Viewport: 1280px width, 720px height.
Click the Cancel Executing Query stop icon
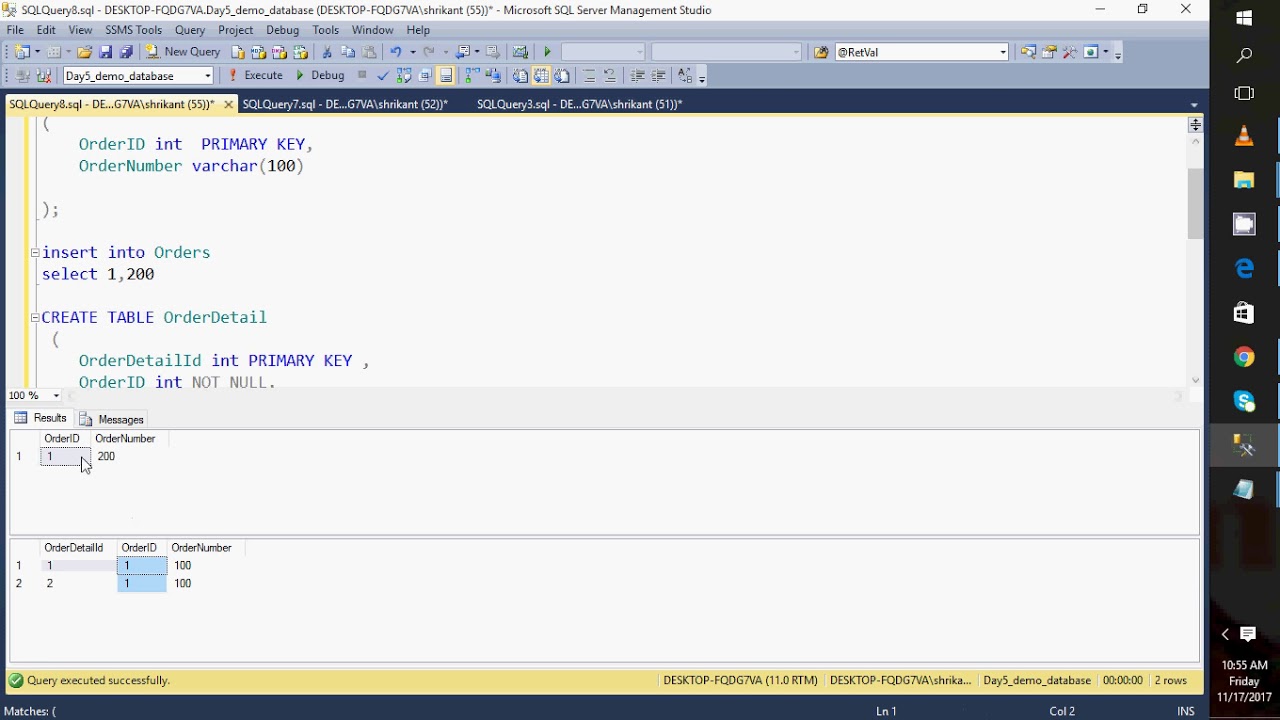[x=362, y=74]
